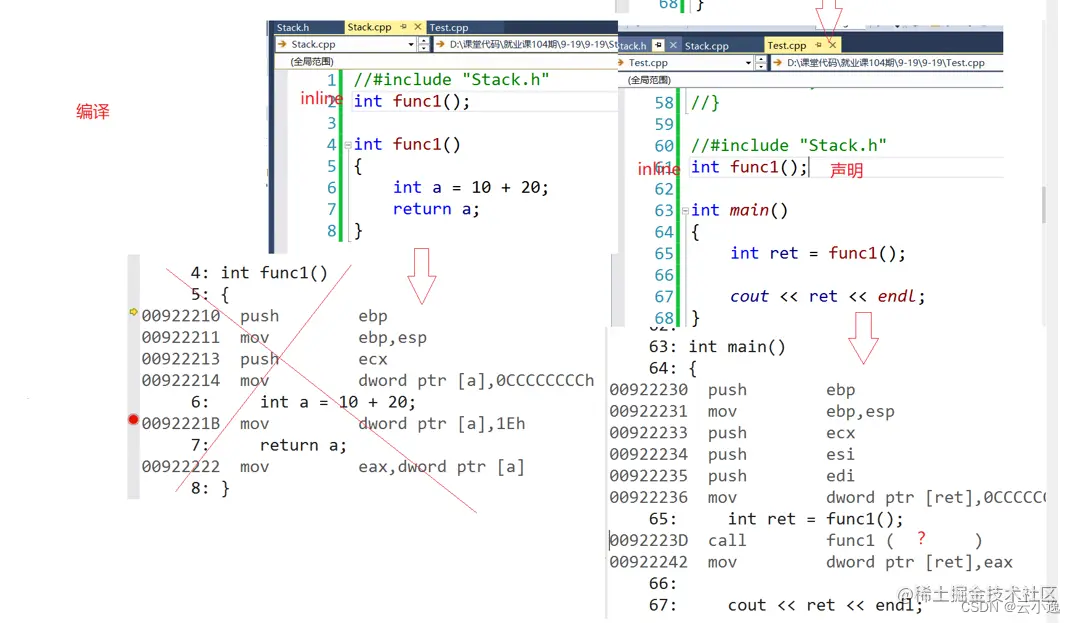The image size is (1076, 623).
Task: Open the Test.cpp file path dropdown
Action: coord(887,62)
